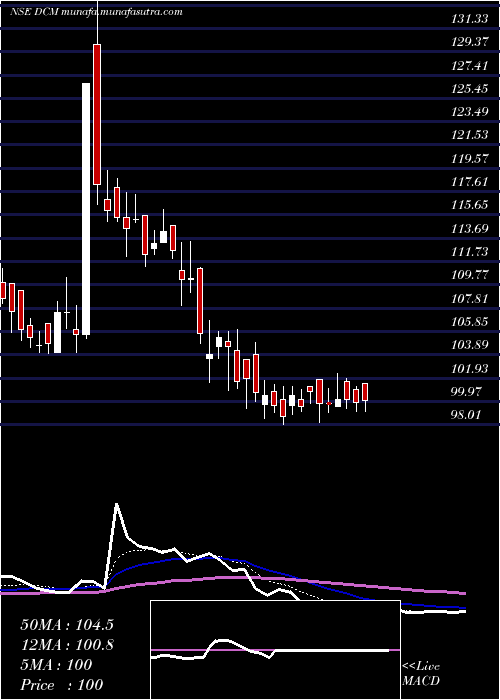Click the 5MA : 100 reading
The height and width of the screenshot is (700, 500).
coord(56,665)
